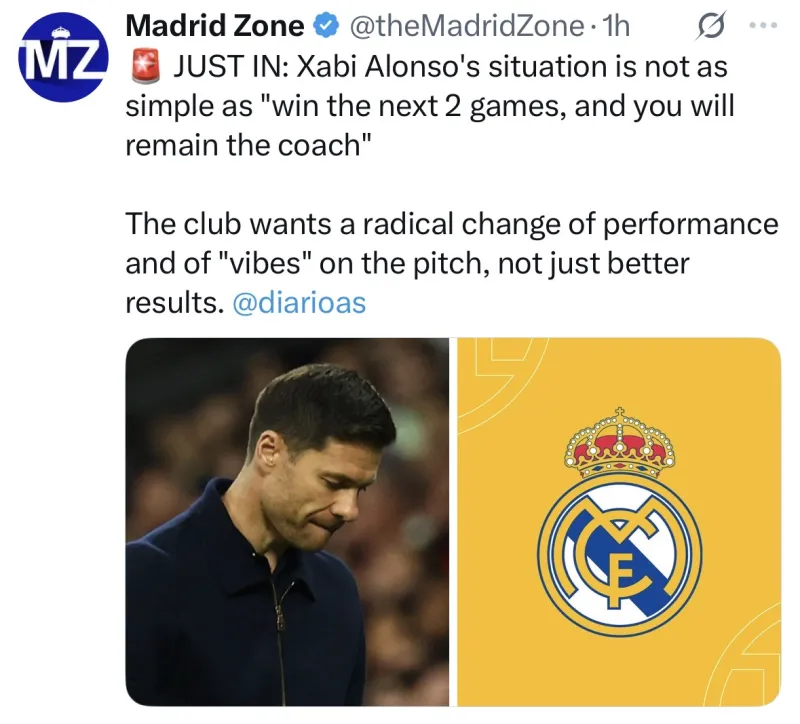The height and width of the screenshot is (724, 800).
Task: Click the white divider between the images
Action: coord(453,522)
